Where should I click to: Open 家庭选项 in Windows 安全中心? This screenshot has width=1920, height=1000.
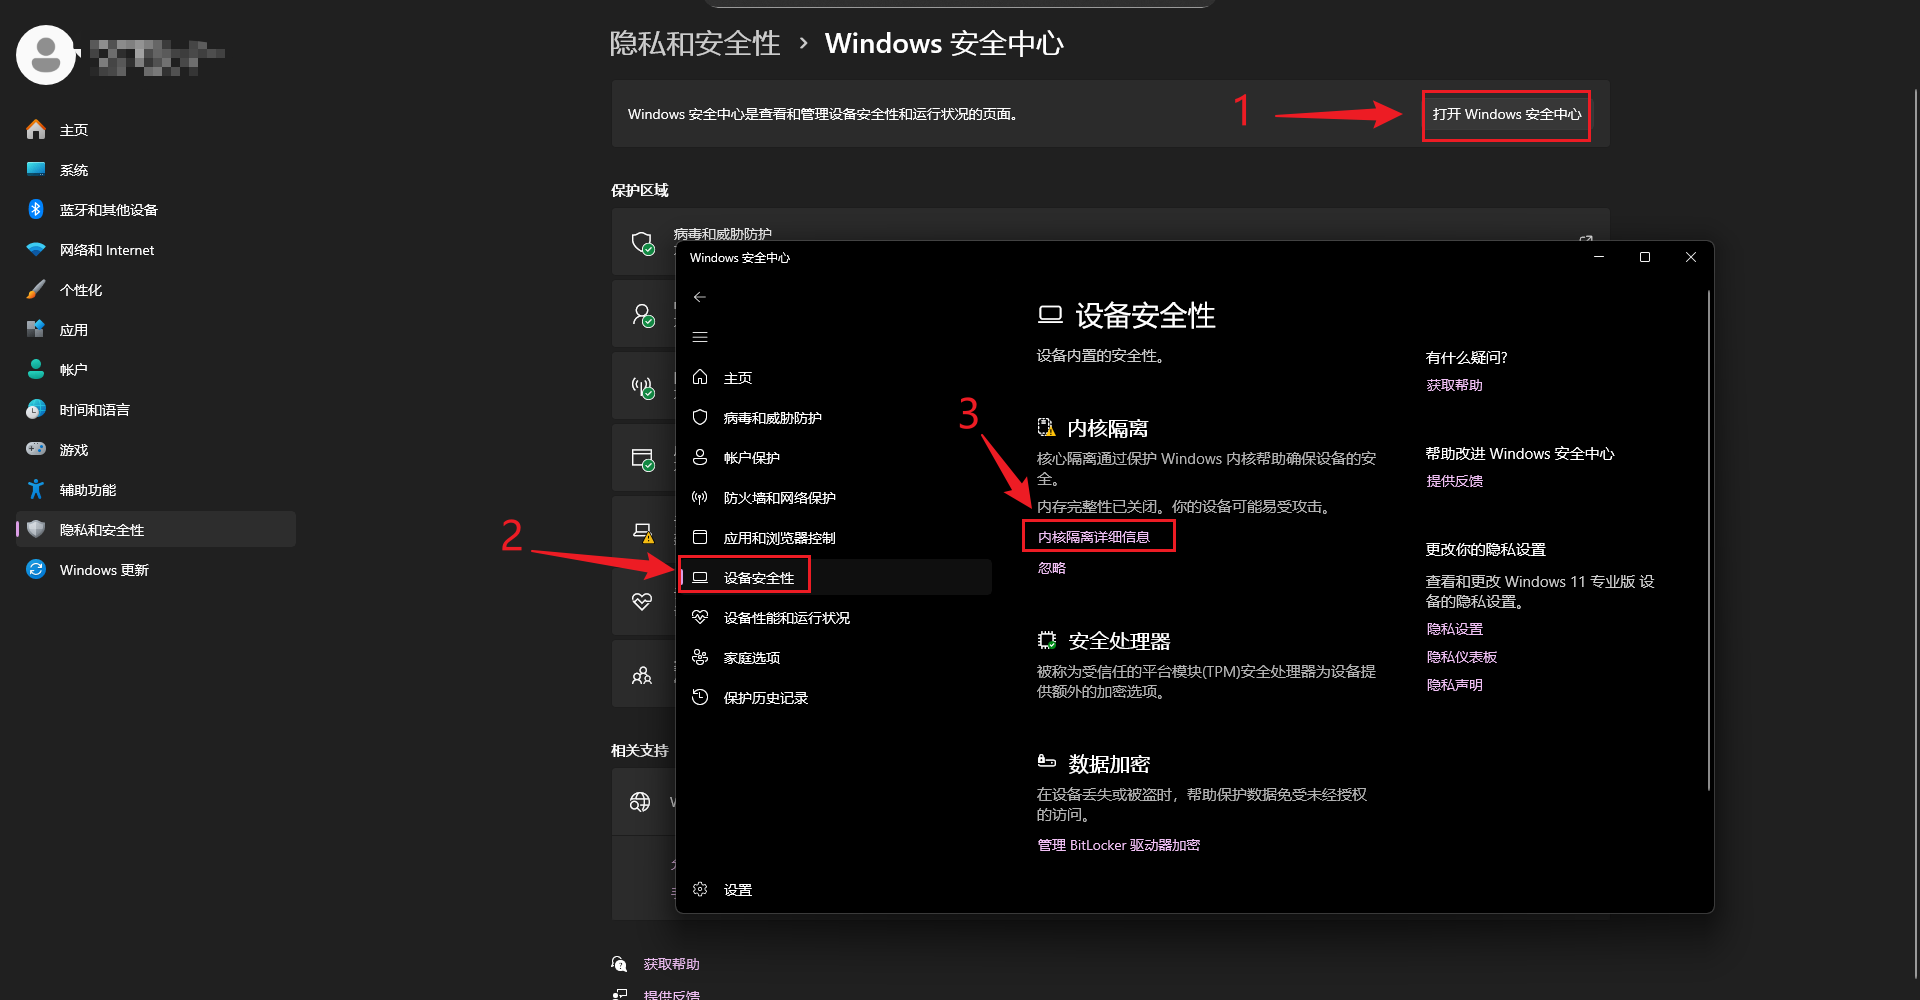[750, 657]
